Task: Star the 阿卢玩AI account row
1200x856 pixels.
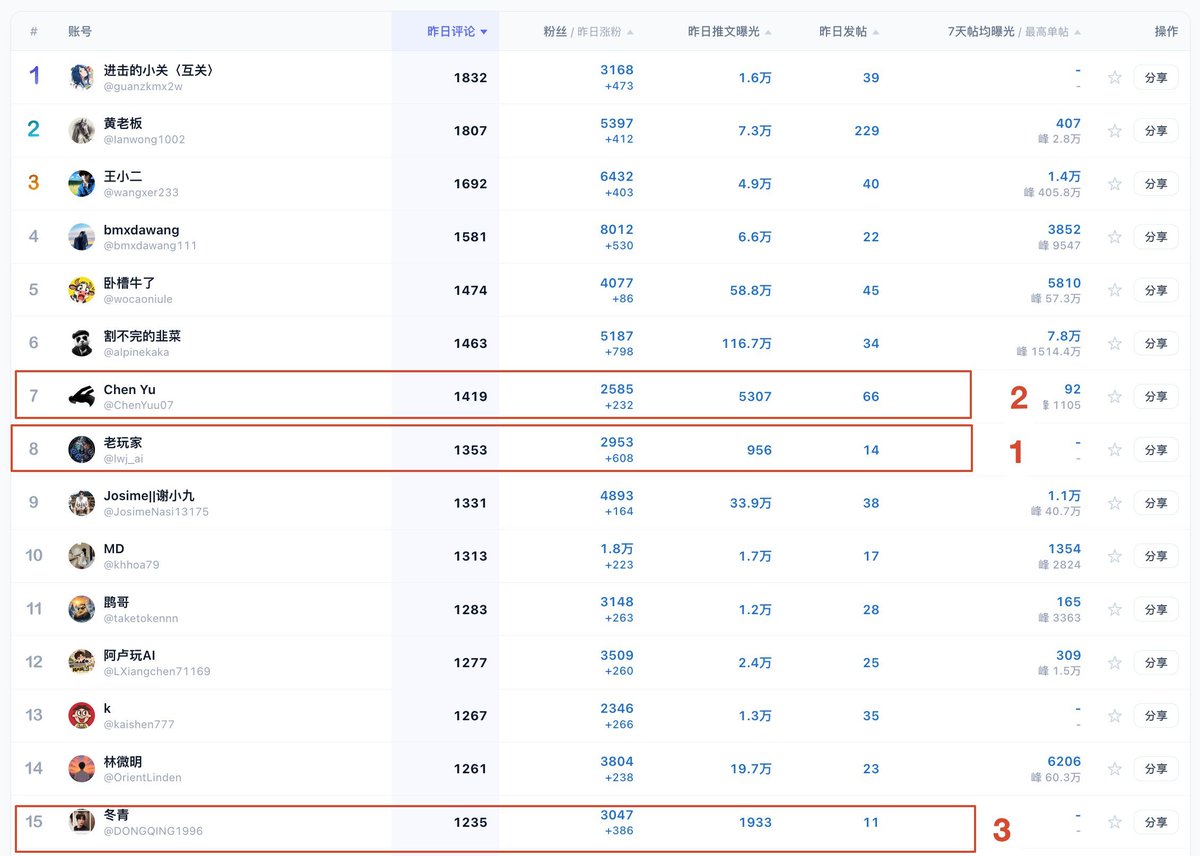Action: (x=1115, y=662)
